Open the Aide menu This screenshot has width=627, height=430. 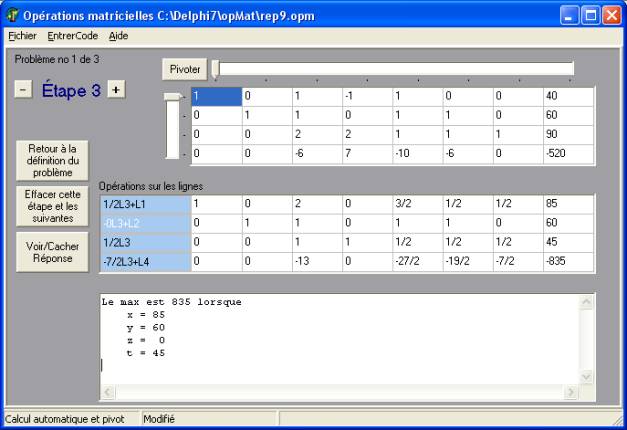(x=118, y=36)
